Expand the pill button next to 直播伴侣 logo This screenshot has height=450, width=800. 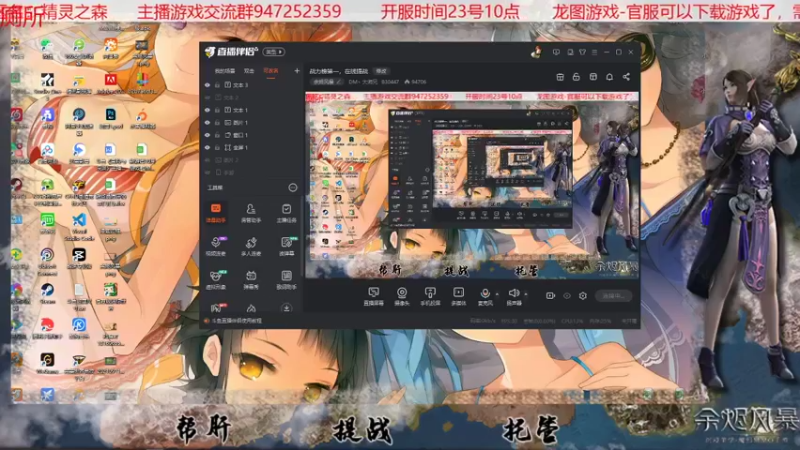click(273, 52)
